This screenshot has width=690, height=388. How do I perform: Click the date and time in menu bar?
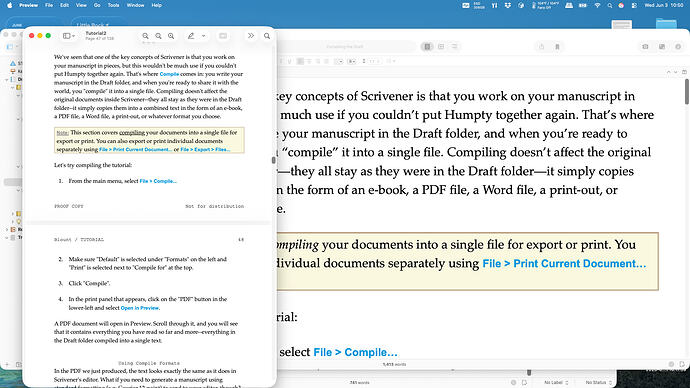pyautogui.click(x=664, y=5)
